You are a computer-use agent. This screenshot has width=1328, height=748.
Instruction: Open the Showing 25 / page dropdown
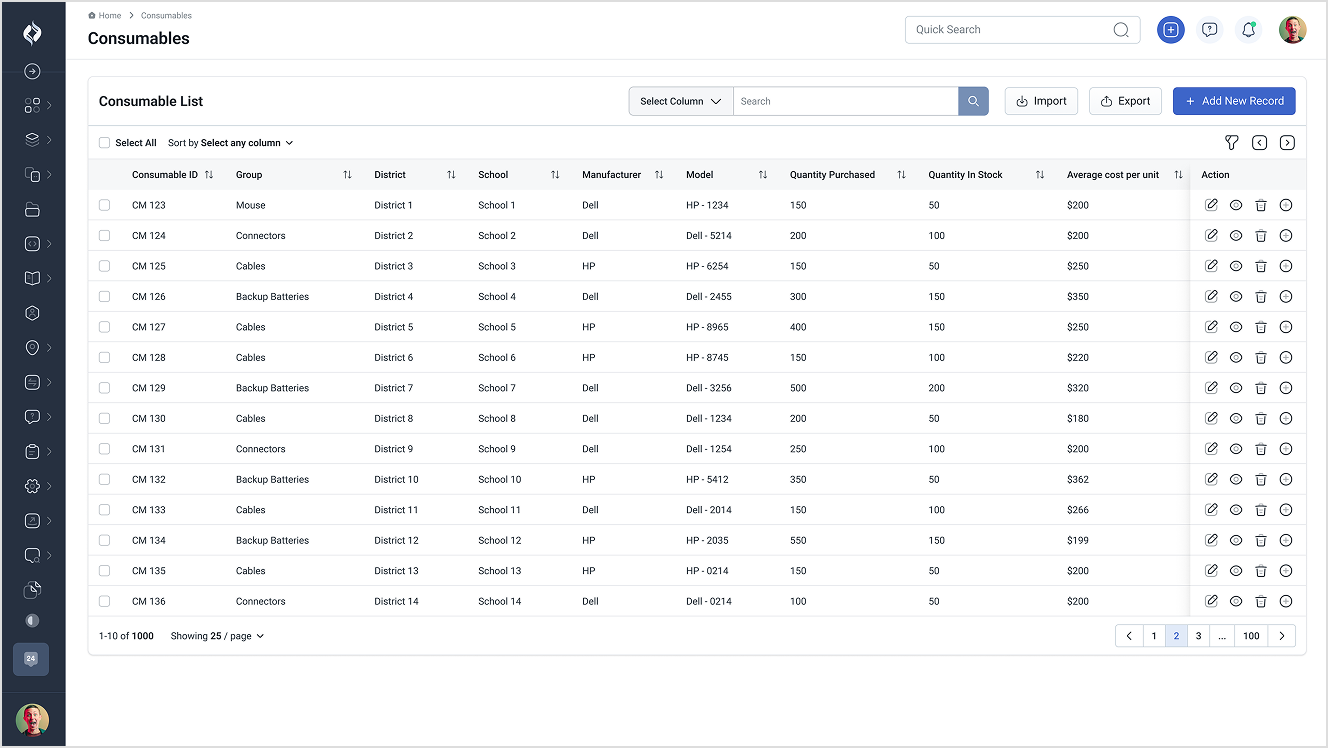click(x=217, y=636)
